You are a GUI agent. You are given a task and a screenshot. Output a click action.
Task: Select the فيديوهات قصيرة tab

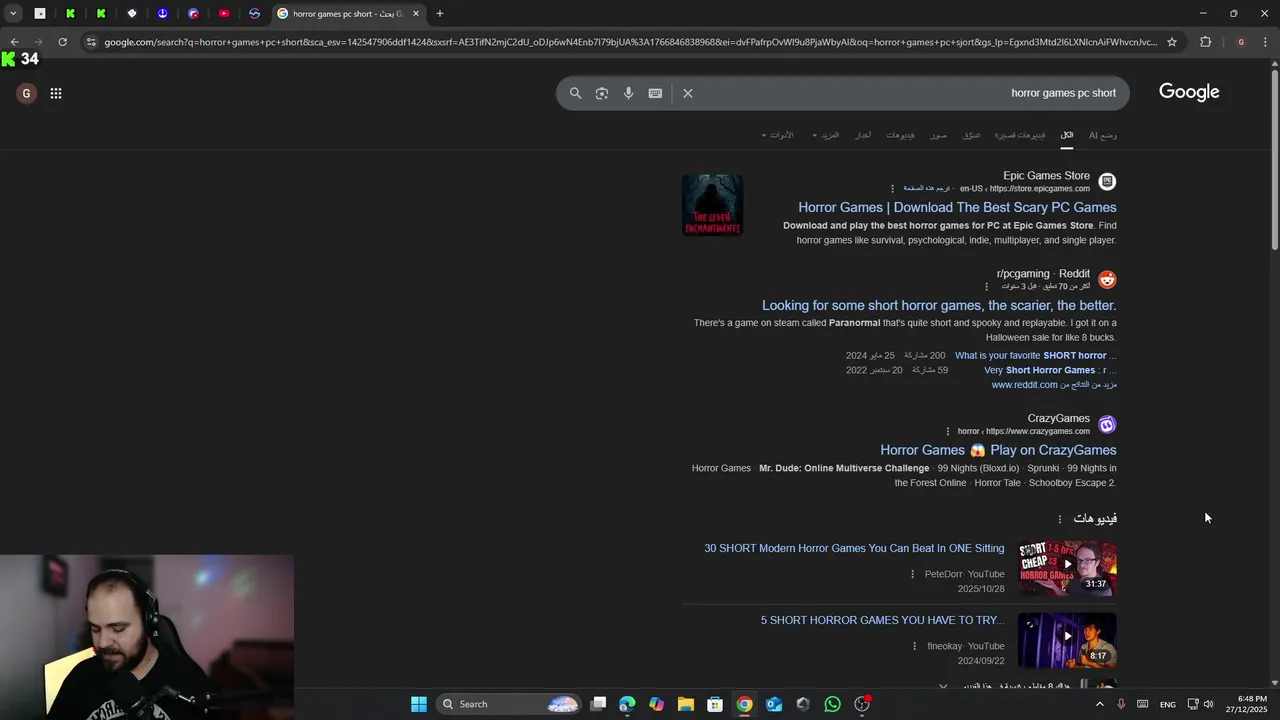[x=1020, y=135]
